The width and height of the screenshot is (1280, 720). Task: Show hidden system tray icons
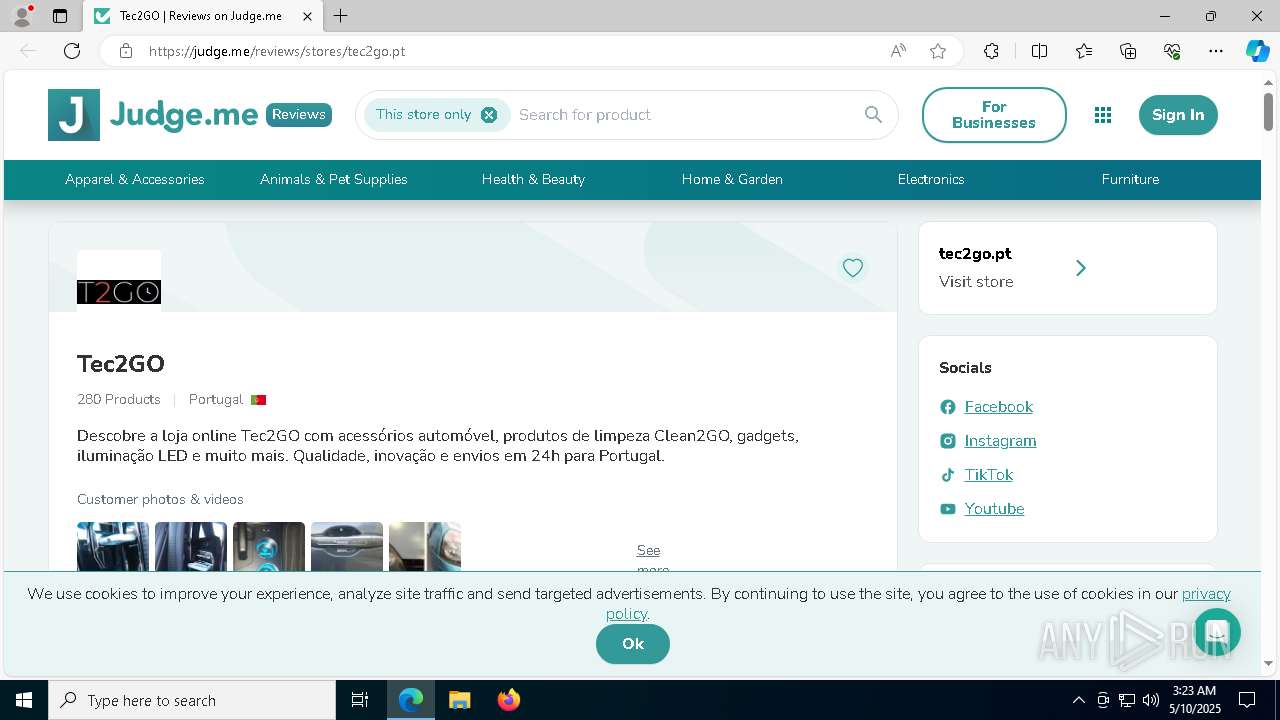[x=1078, y=700]
